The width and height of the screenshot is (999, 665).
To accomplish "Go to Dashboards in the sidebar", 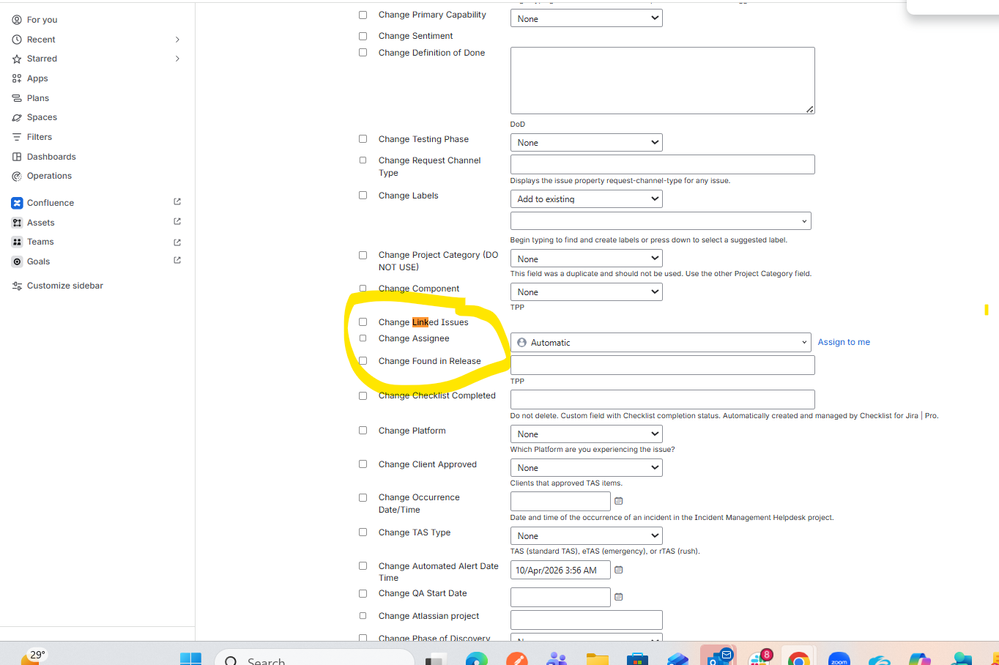I will pyautogui.click(x=51, y=157).
